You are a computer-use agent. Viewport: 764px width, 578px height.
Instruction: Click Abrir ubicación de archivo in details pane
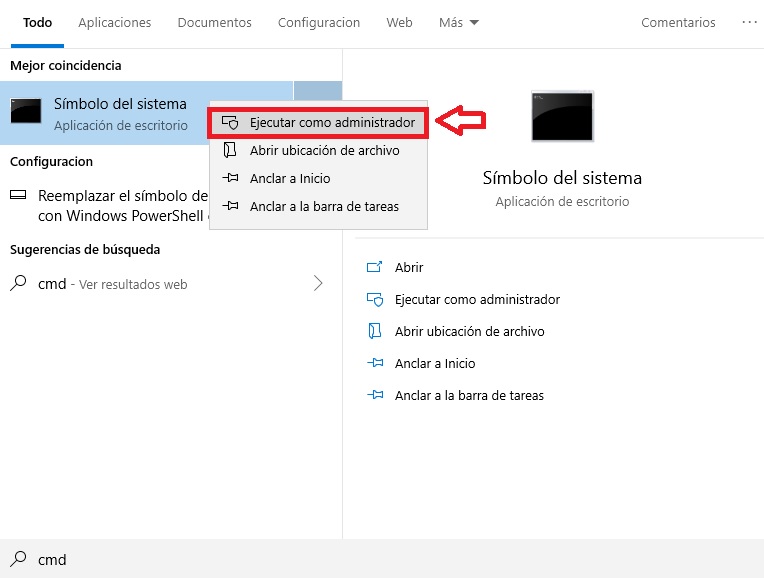pyautogui.click(x=470, y=332)
